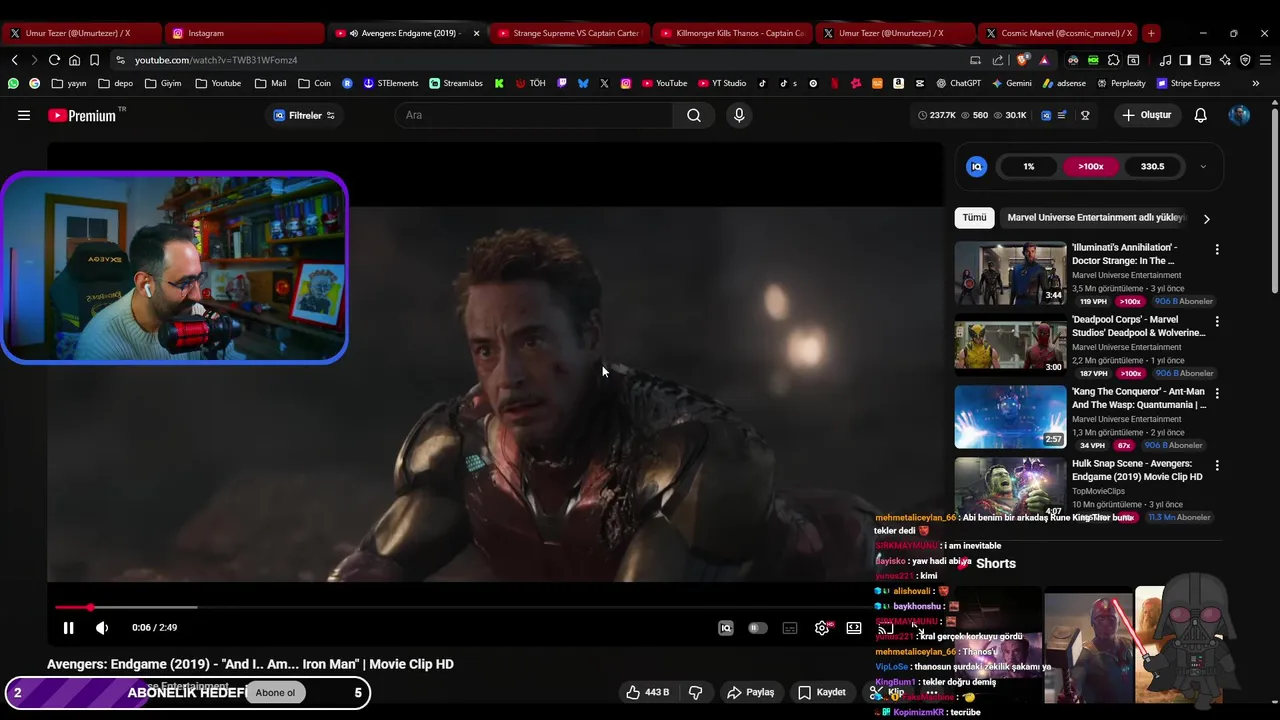Open Brave wallet icon

(x=1205, y=60)
